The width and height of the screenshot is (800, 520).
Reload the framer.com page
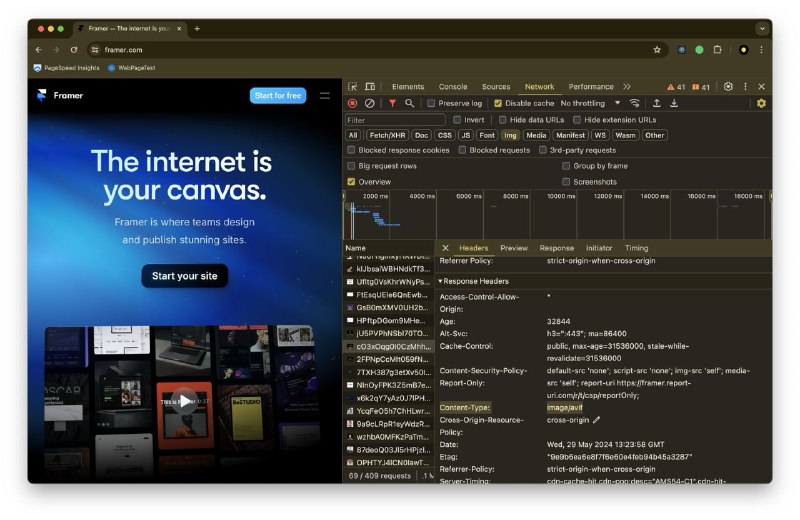[x=74, y=49]
